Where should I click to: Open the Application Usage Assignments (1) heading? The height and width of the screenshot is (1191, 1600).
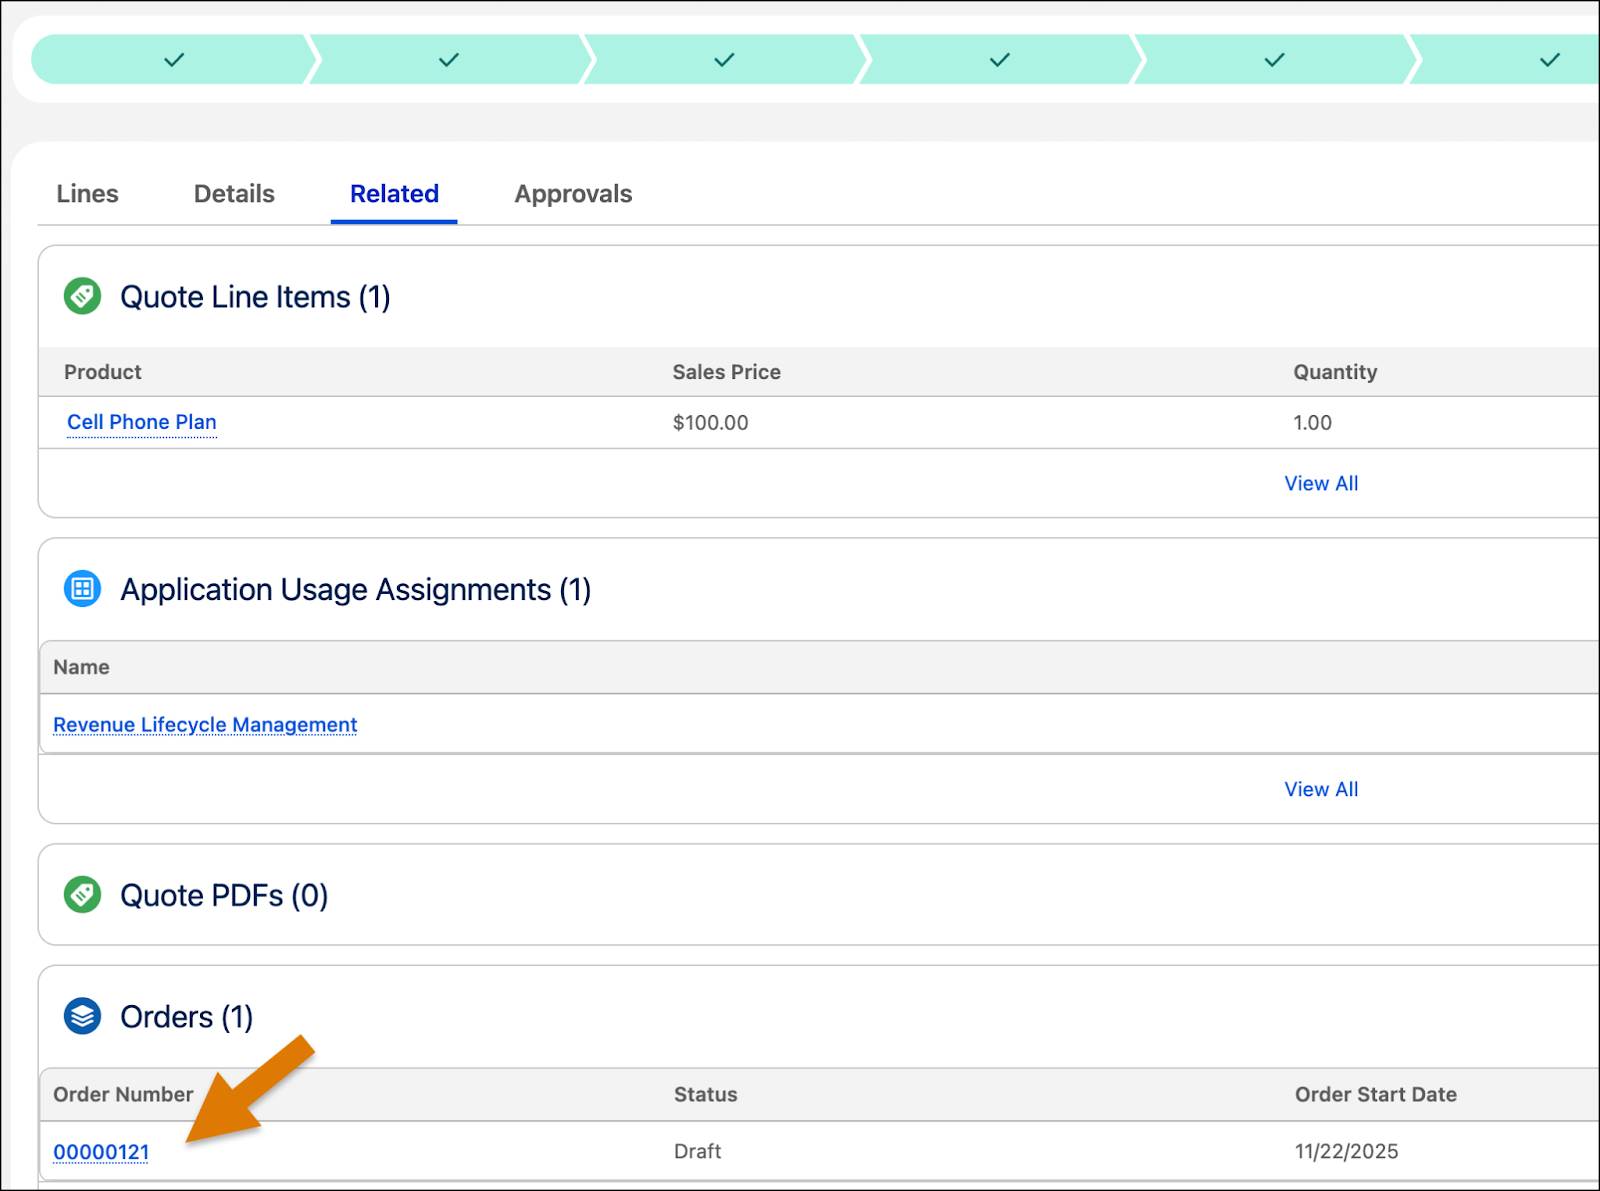[x=355, y=590]
